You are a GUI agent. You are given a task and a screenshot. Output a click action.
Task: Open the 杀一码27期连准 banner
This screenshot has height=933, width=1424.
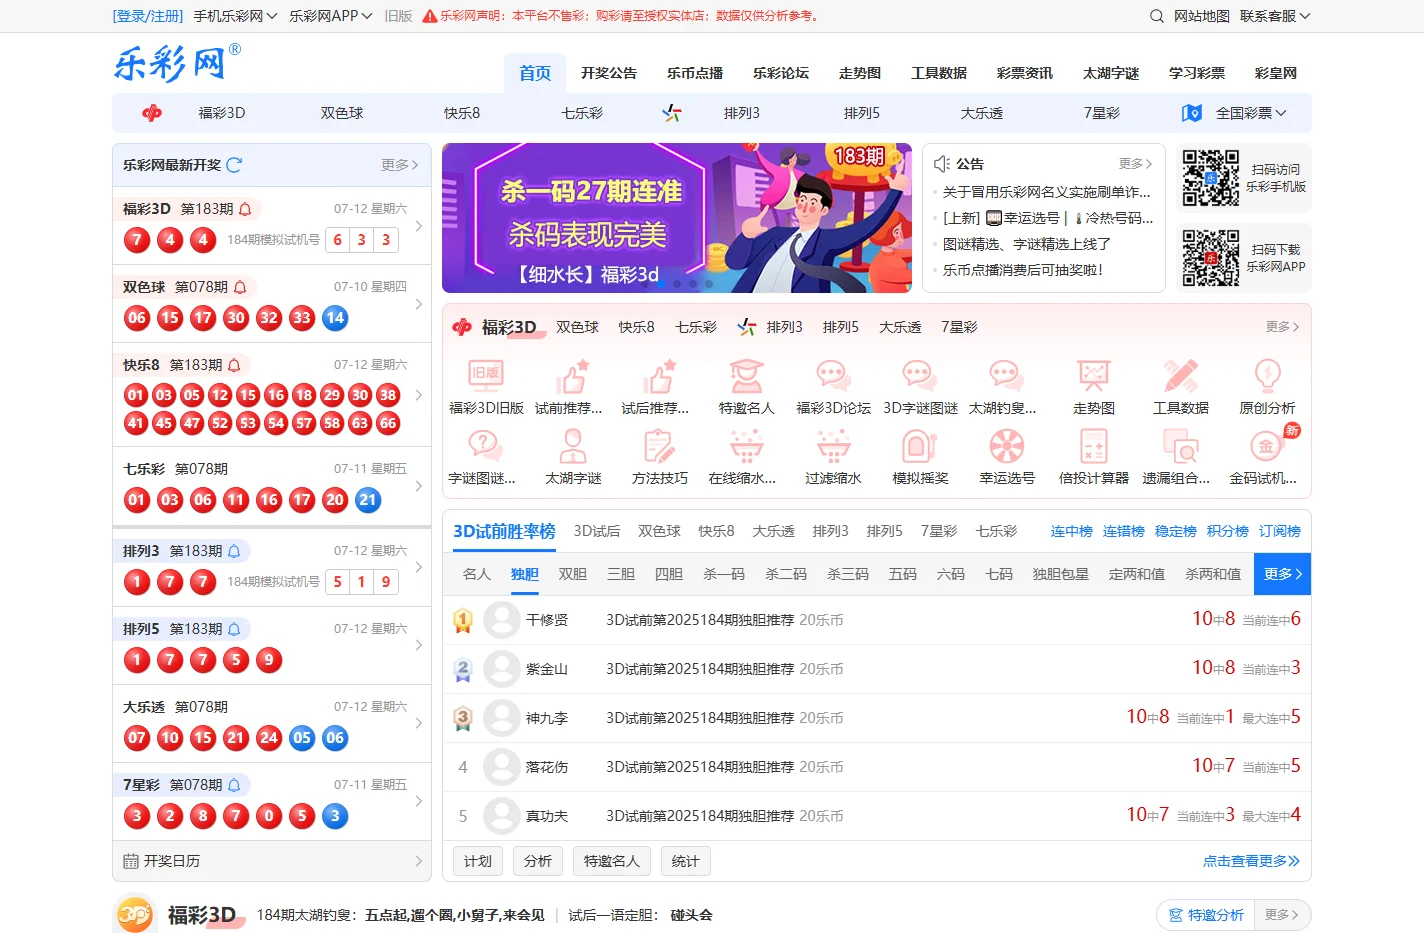(677, 218)
